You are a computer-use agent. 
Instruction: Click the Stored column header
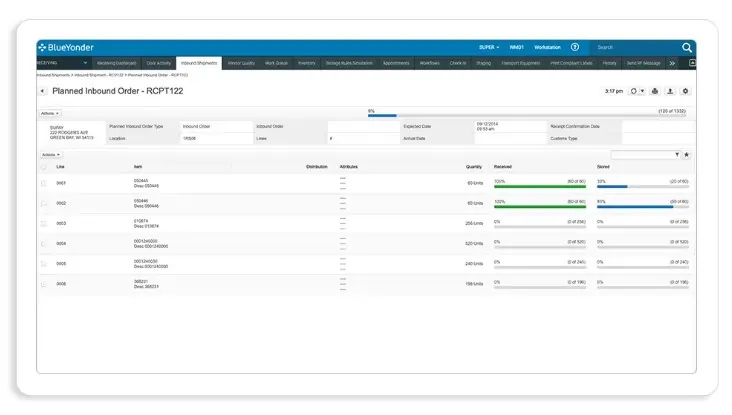pyautogui.click(x=603, y=167)
